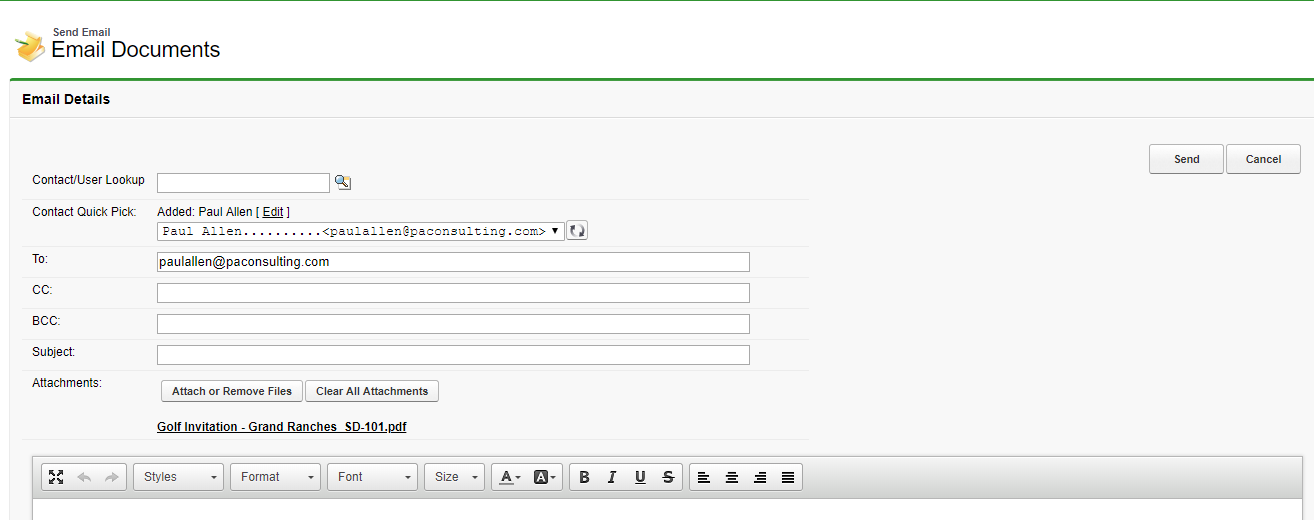Click the undo arrow in the editor toolbar
1314x520 pixels.
click(84, 477)
